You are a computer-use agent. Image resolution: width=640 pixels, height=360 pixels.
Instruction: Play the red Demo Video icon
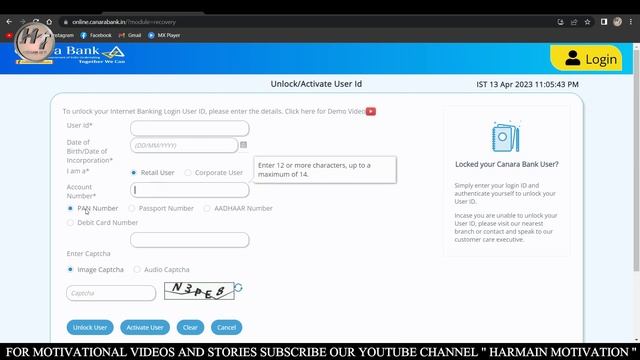click(371, 111)
